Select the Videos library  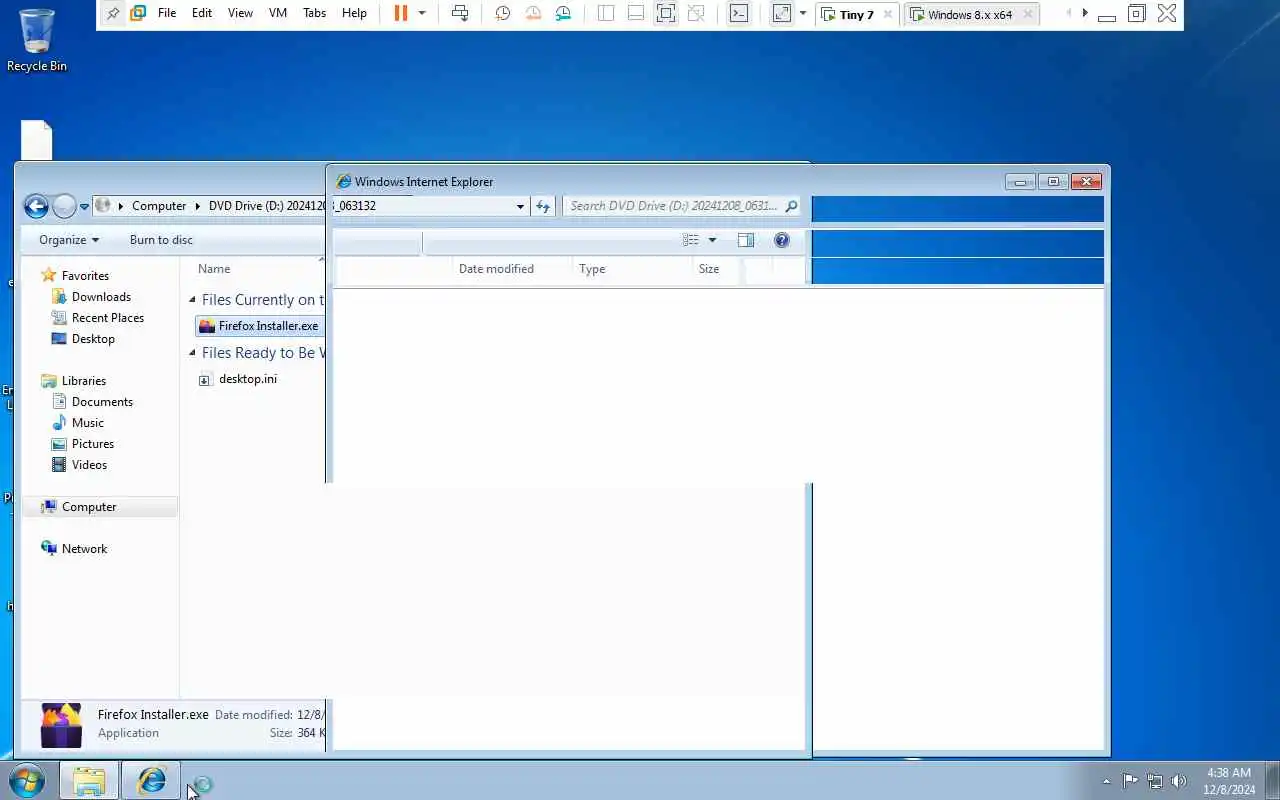pos(89,465)
